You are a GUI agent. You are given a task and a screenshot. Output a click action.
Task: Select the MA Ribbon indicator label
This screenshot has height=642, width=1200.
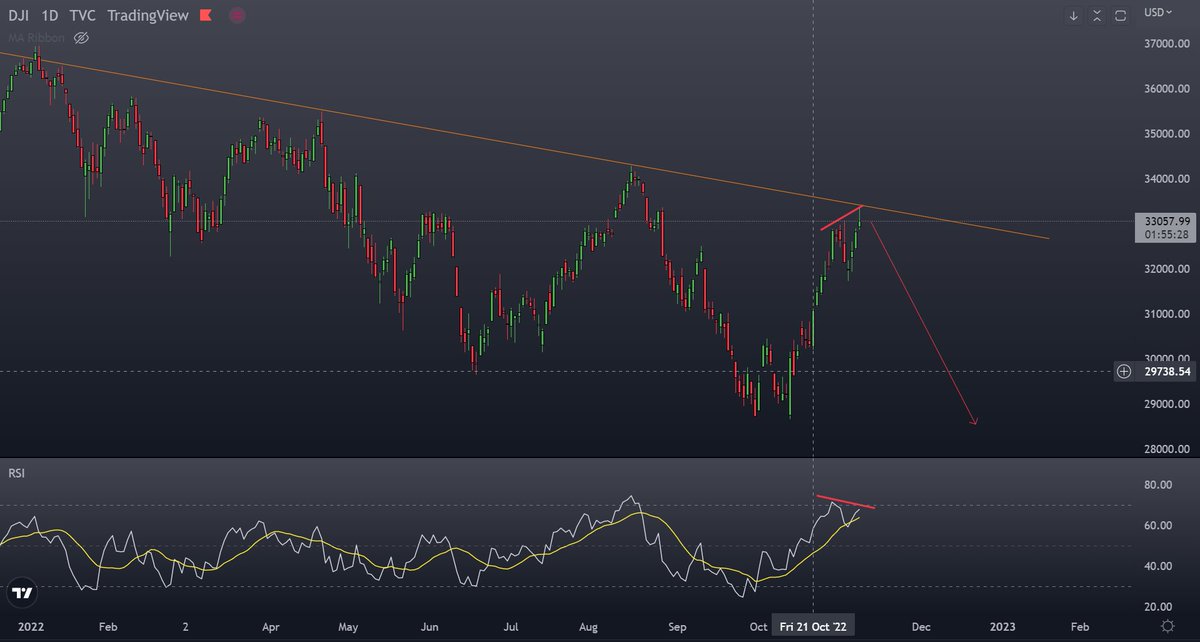[36, 38]
